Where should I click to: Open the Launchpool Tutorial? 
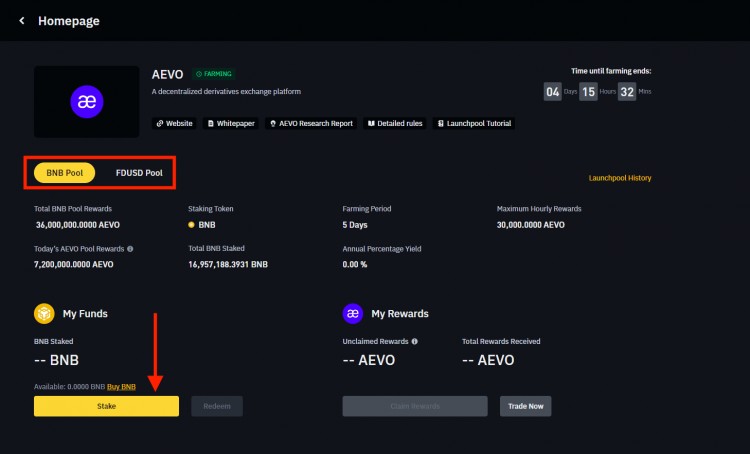[474, 123]
